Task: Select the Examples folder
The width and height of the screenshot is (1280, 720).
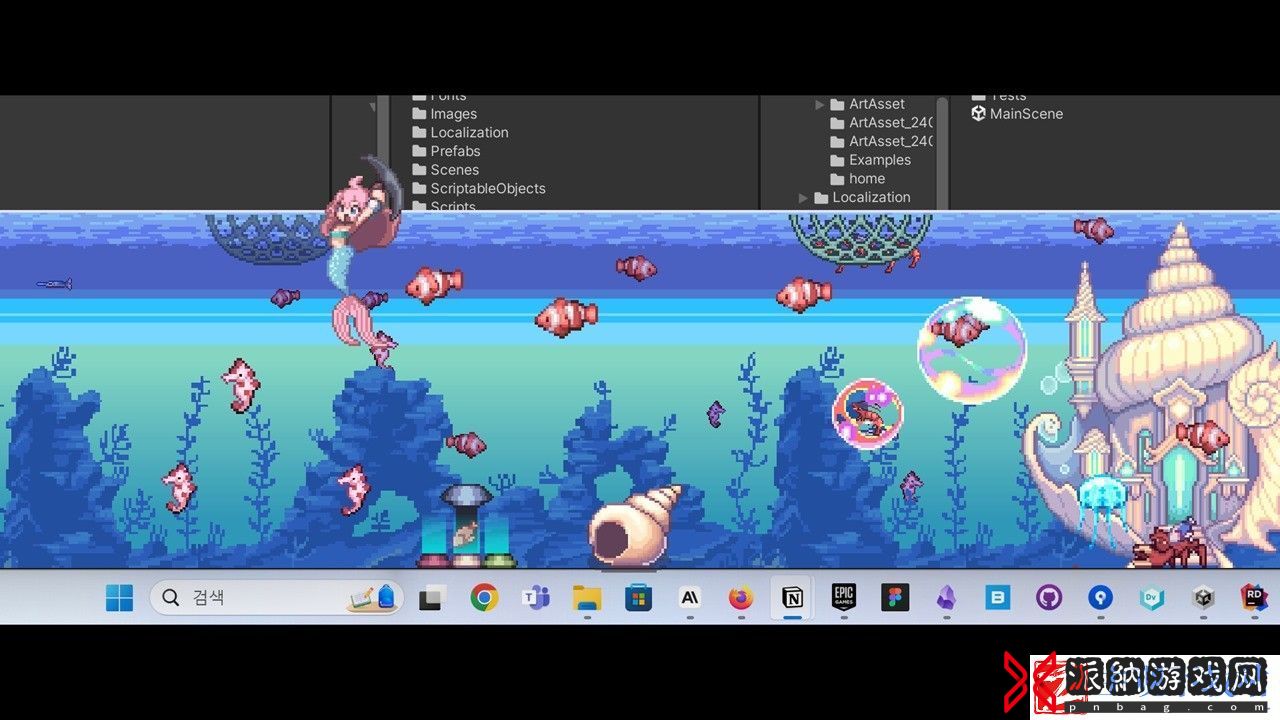Action: 870,160
